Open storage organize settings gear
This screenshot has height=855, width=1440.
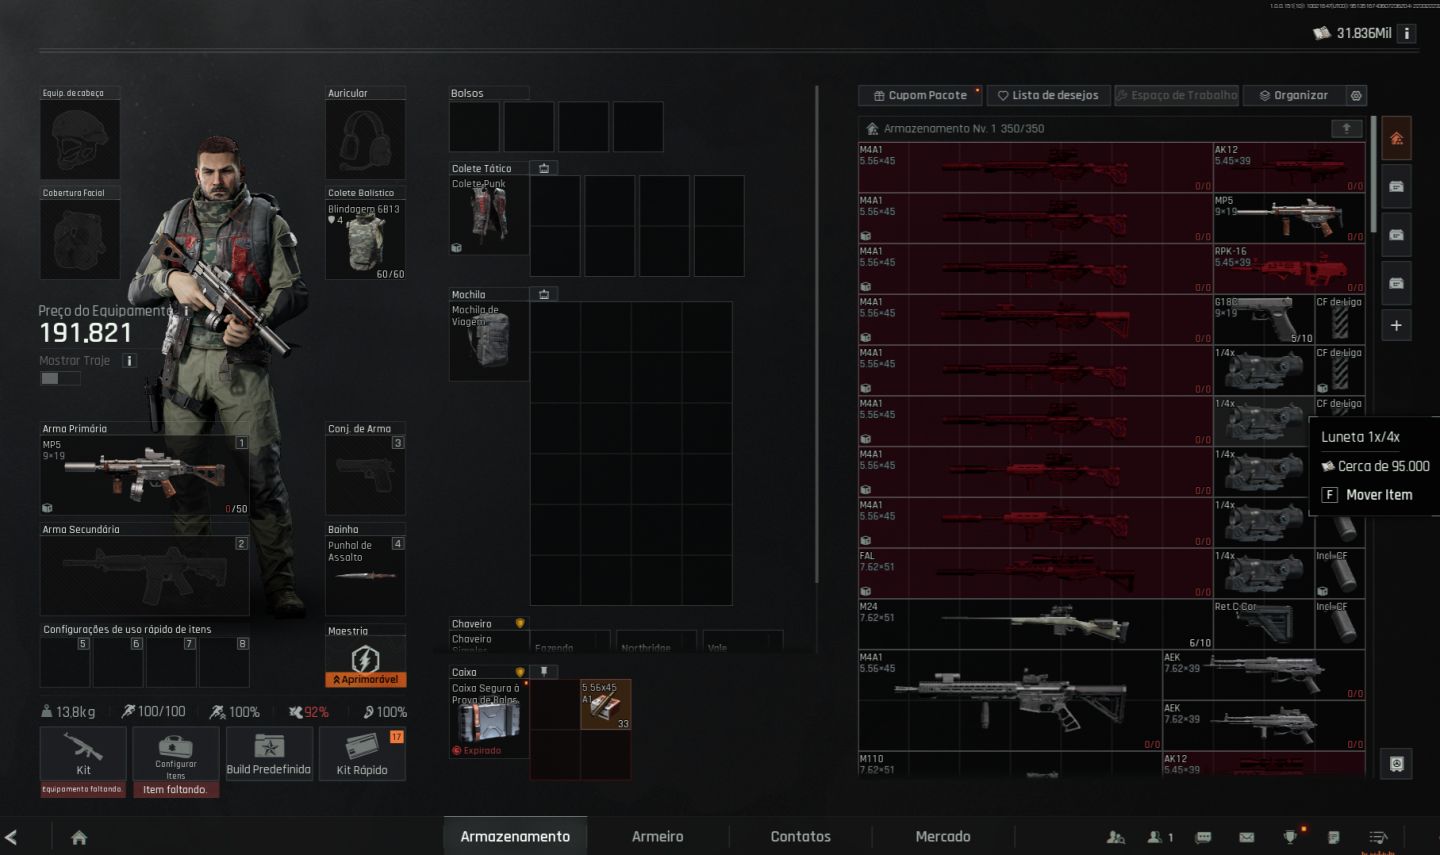pos(1356,95)
